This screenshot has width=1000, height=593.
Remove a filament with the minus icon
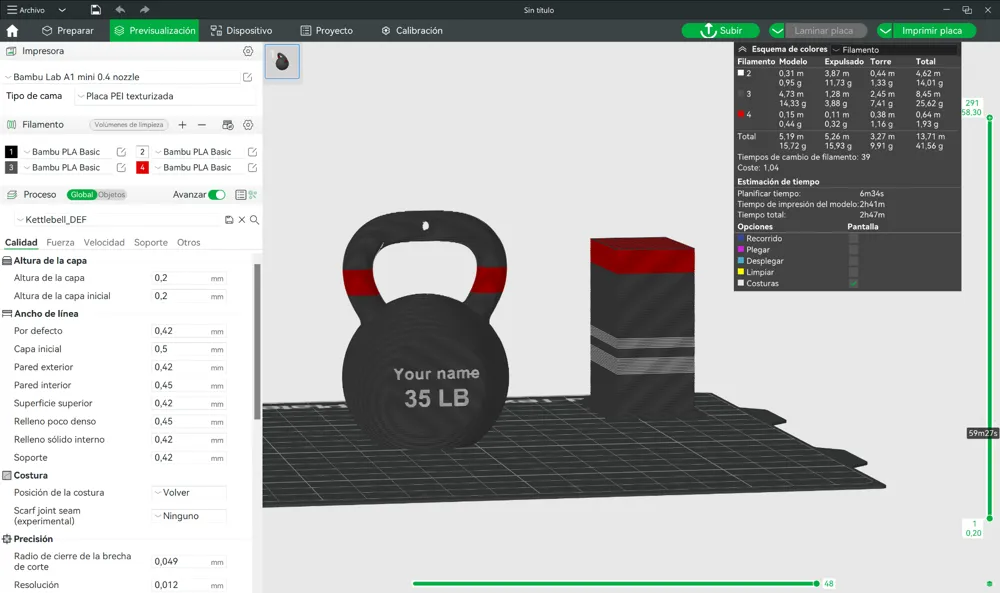click(x=202, y=125)
